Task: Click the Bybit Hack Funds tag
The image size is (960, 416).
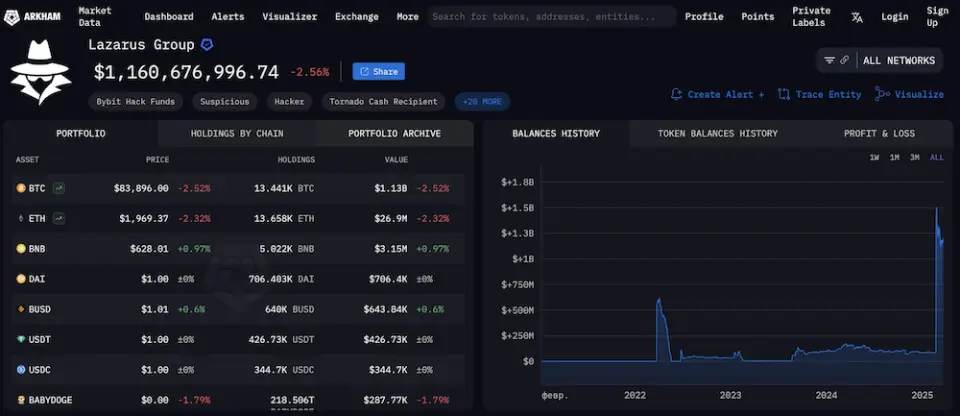Action: coord(132,102)
